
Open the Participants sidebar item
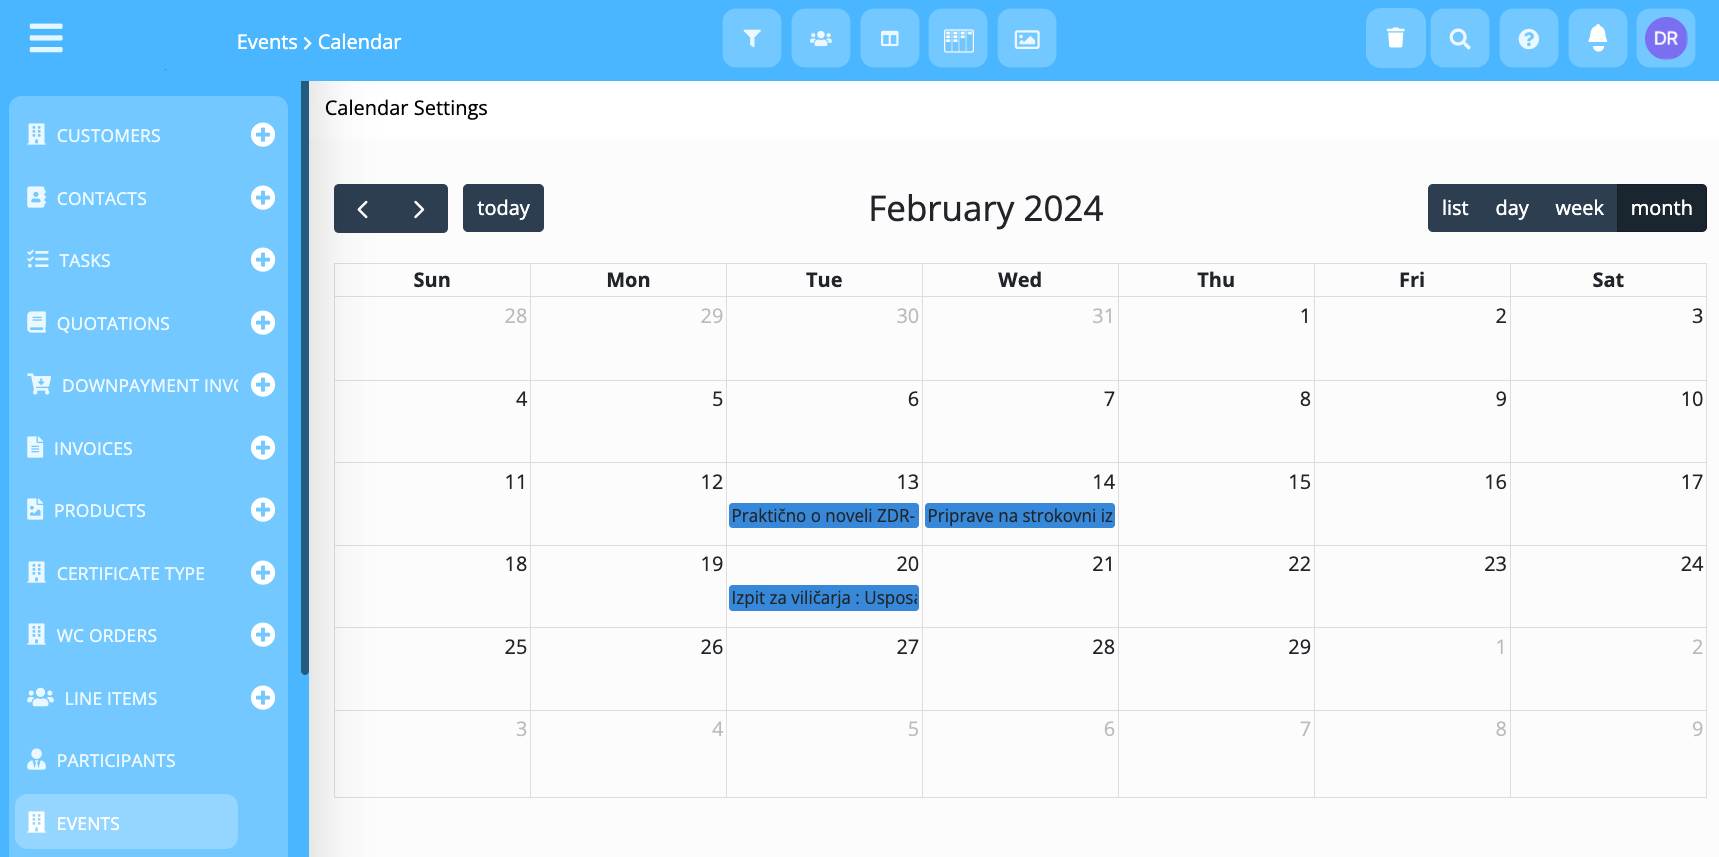point(115,761)
